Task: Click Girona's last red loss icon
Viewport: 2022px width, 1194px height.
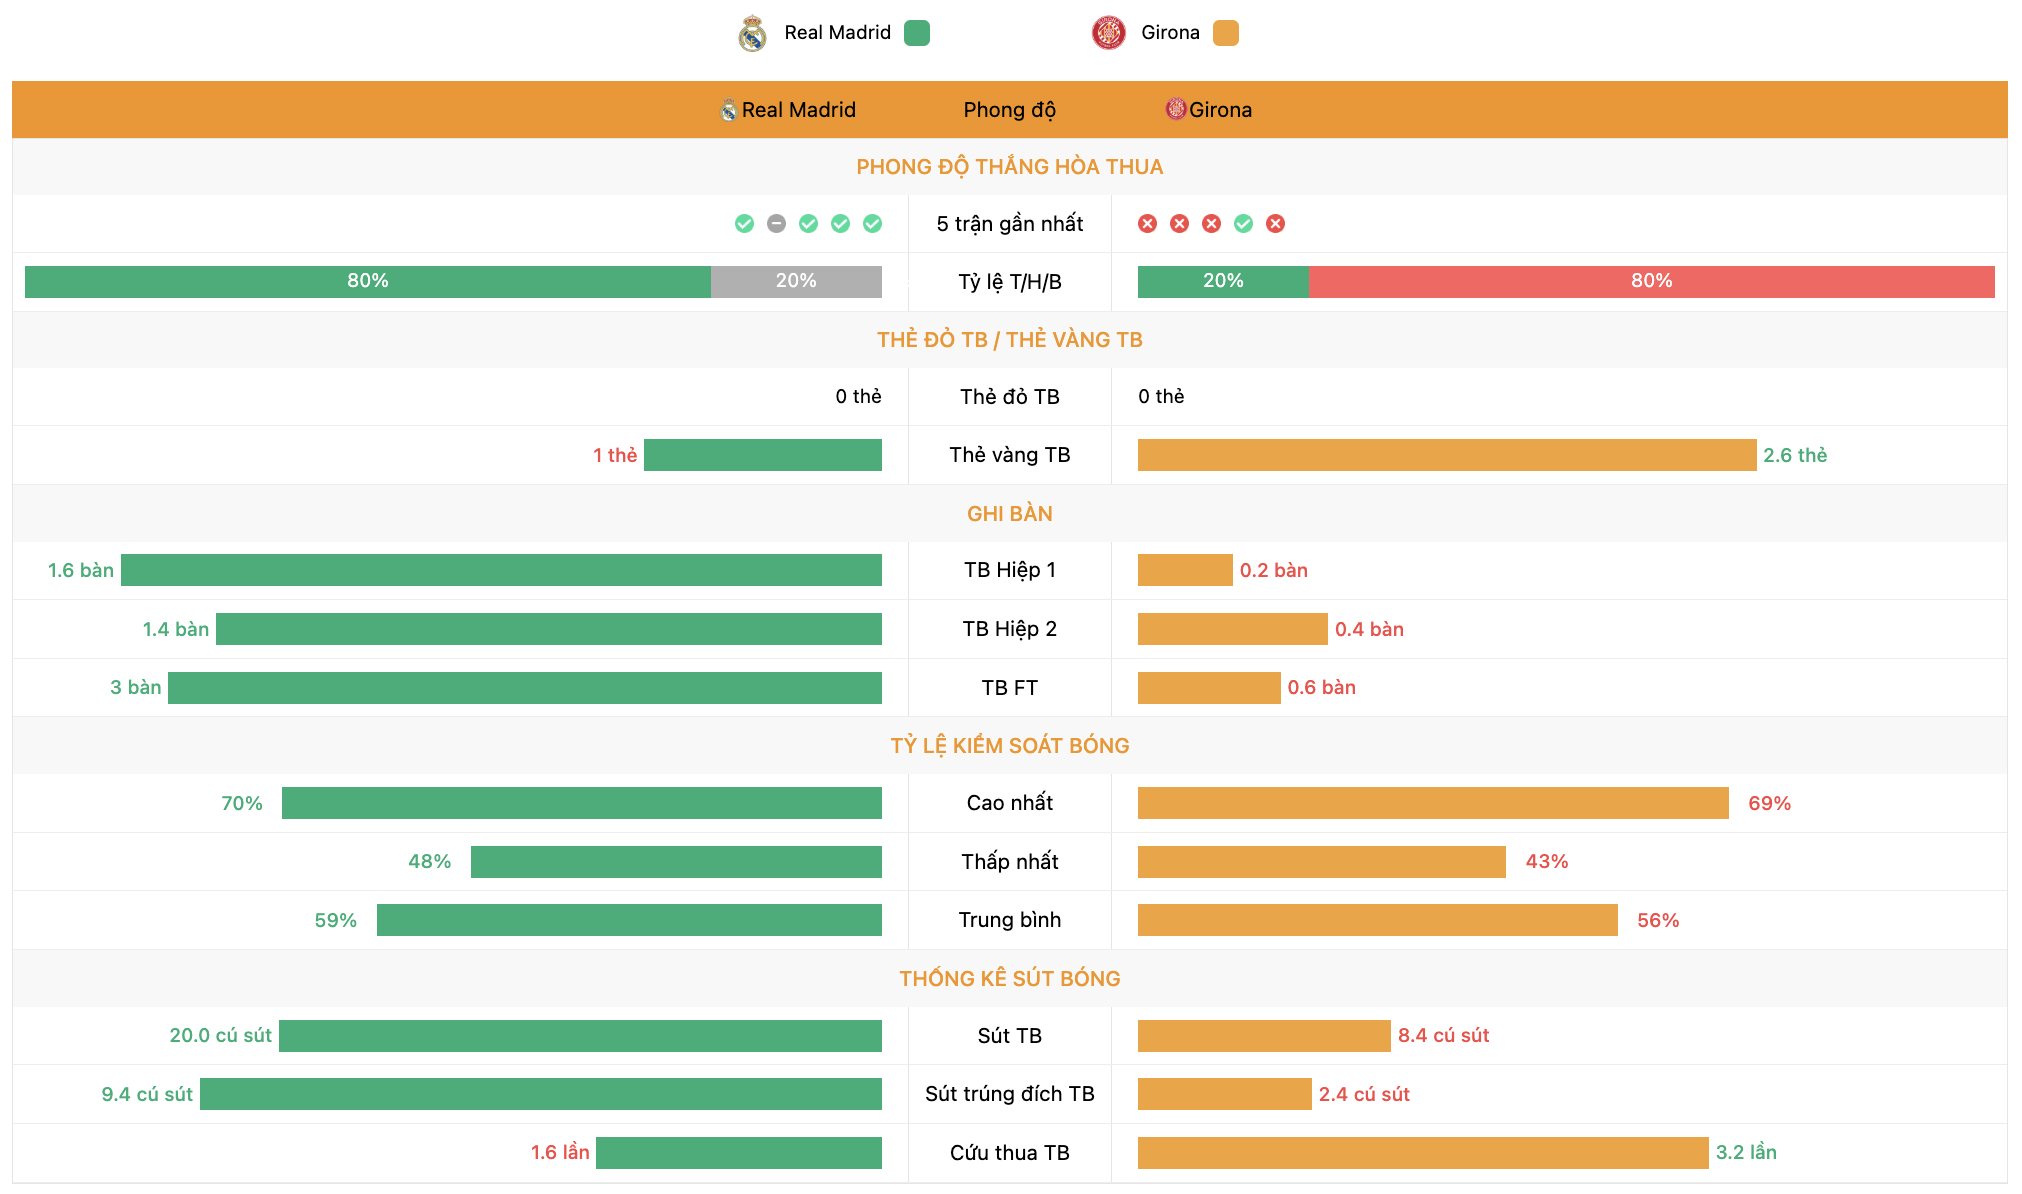Action: (x=1276, y=224)
